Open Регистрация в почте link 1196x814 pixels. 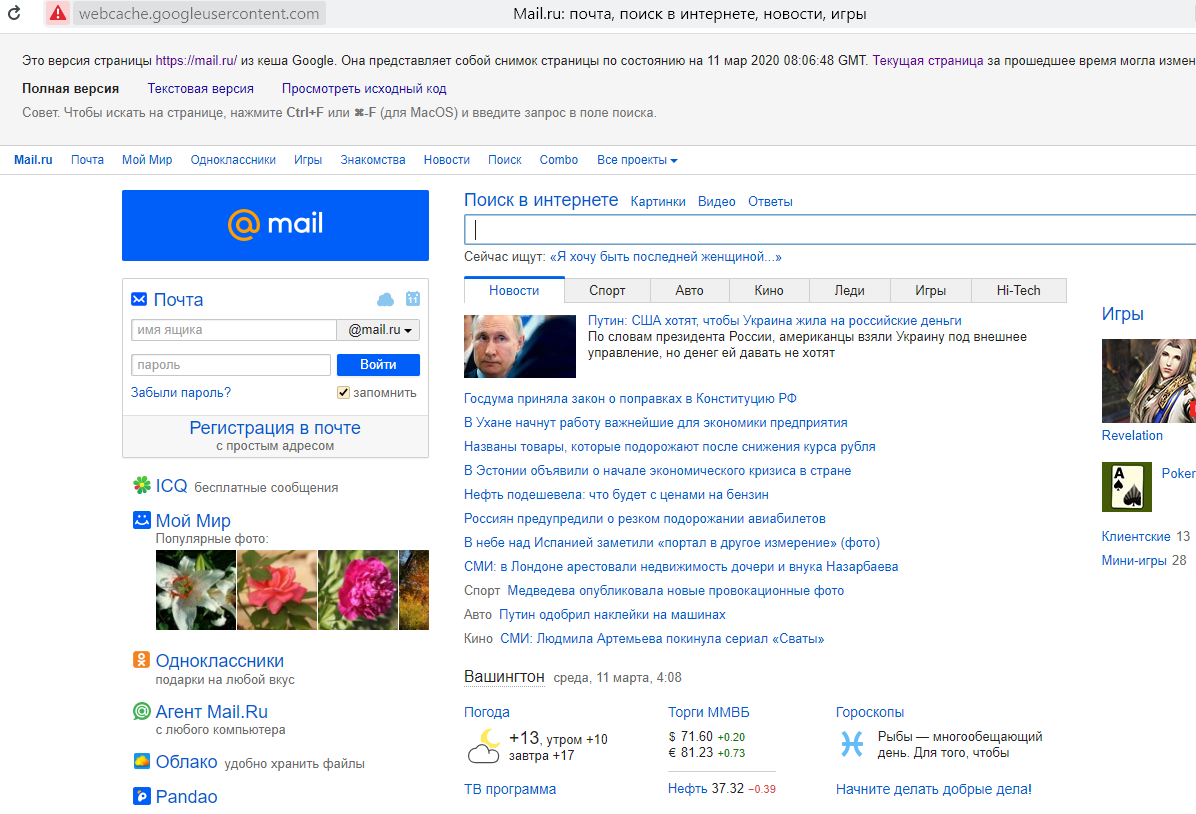coord(275,428)
